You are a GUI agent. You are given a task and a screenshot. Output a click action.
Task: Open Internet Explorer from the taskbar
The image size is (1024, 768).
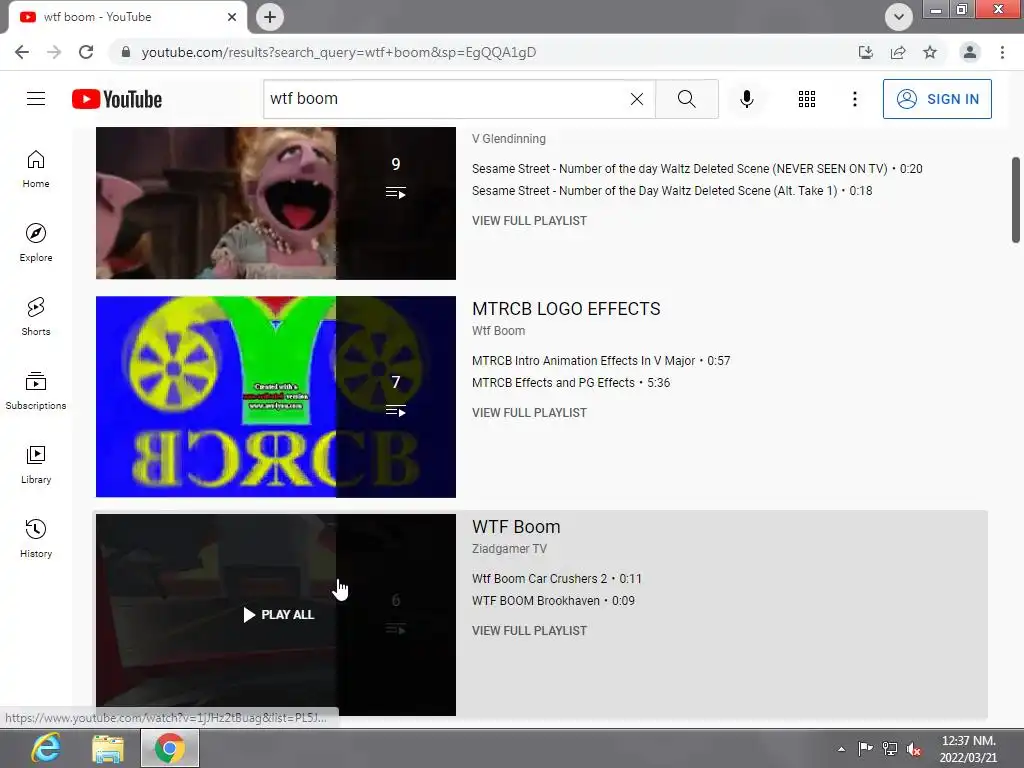tap(46, 748)
